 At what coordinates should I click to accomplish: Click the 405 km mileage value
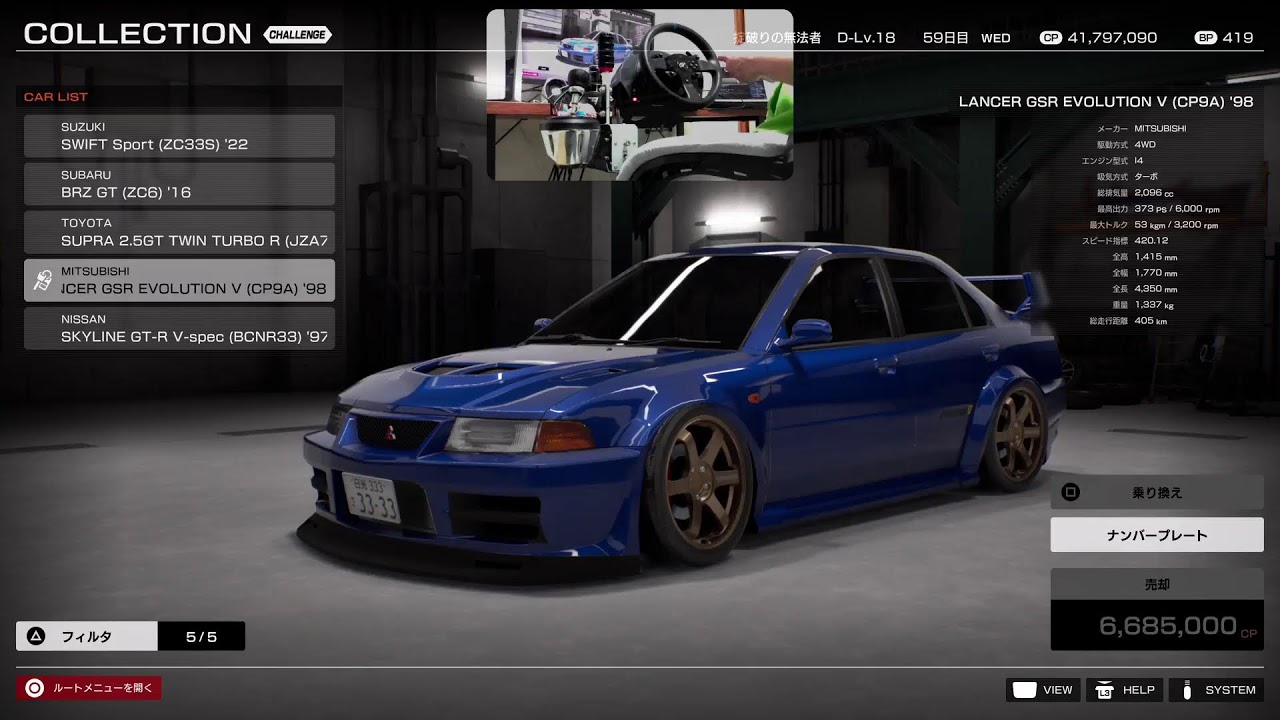(1151, 321)
